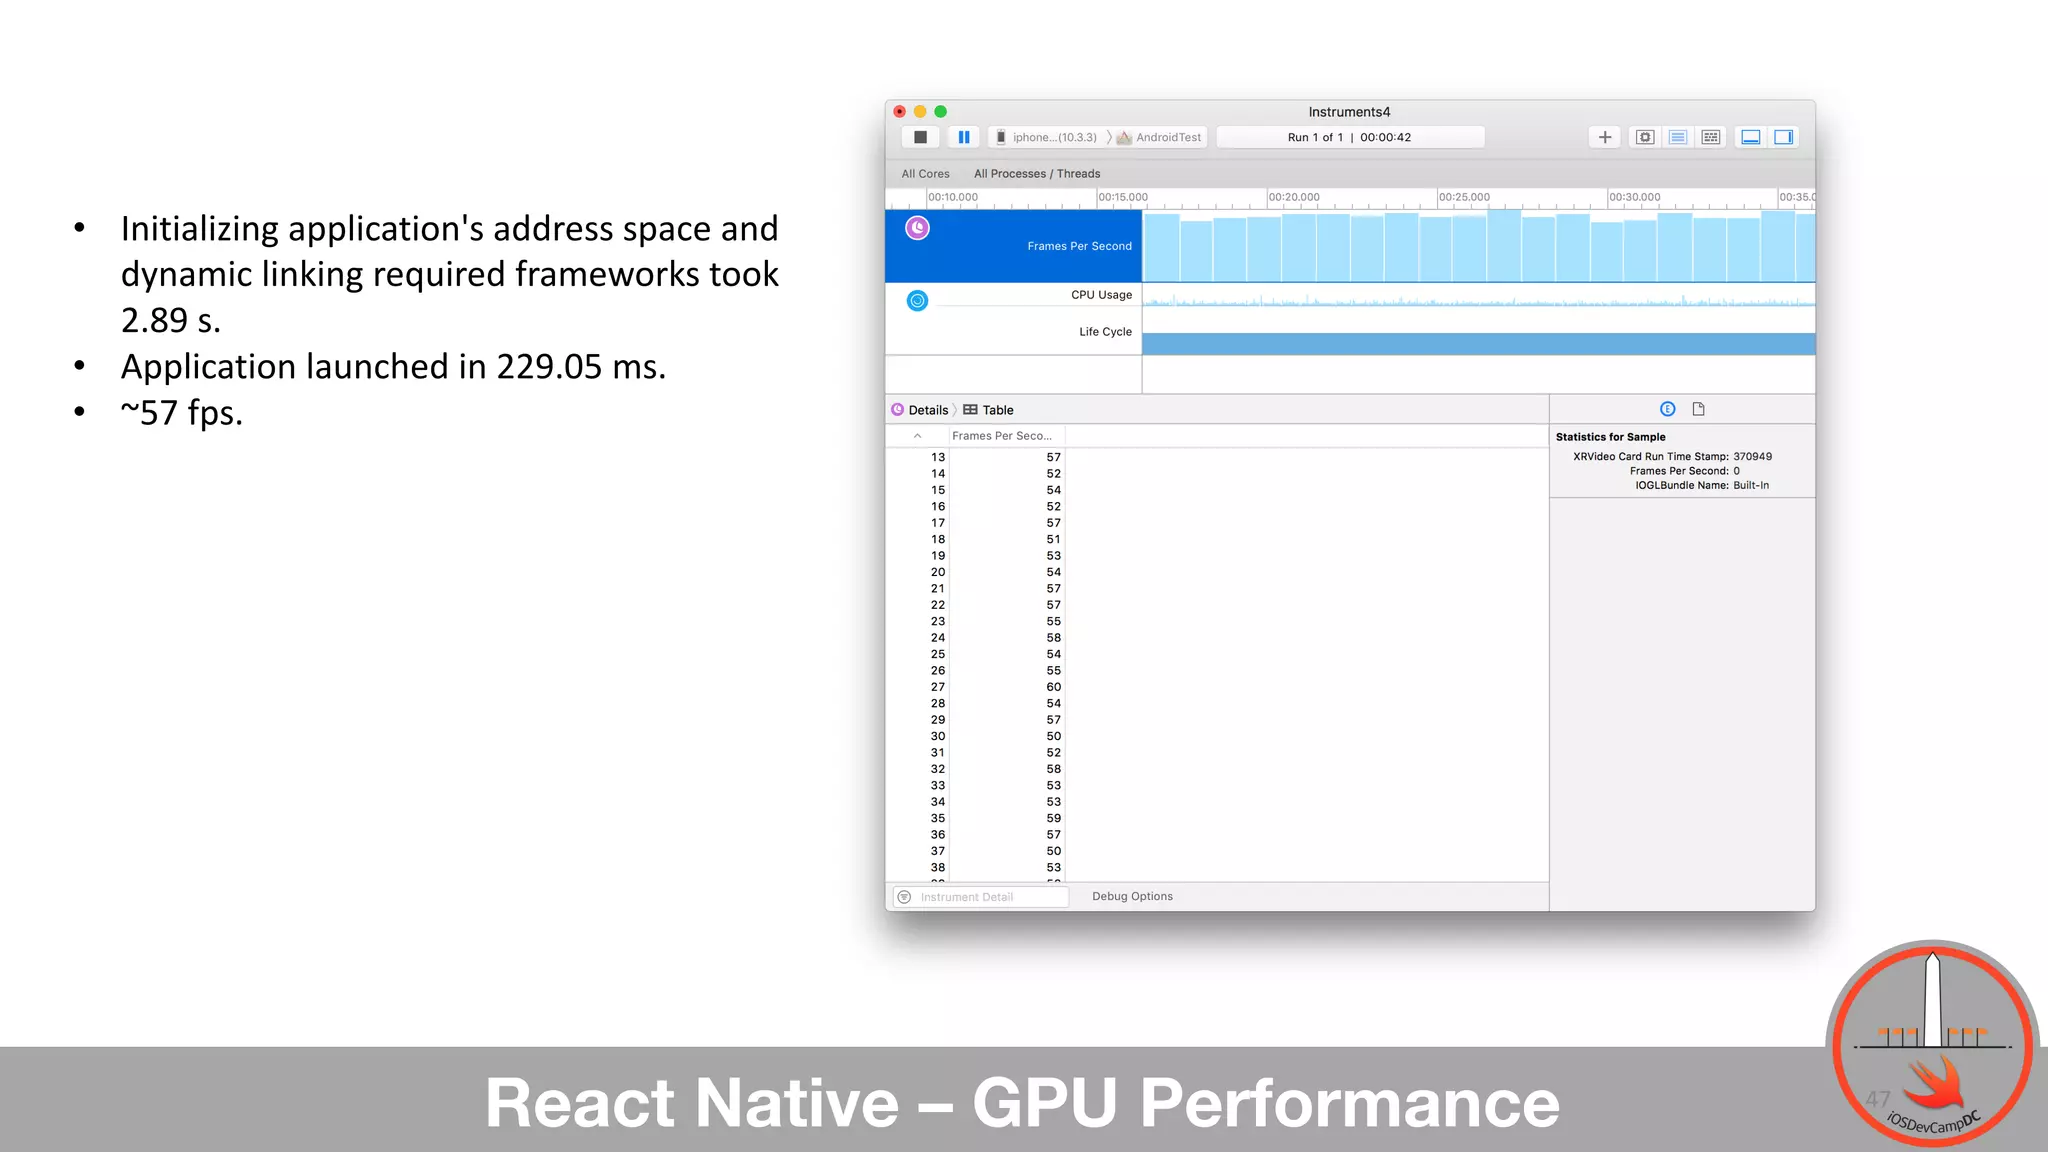Click the 00:20.000 timeline ruler mark
Screen dimensions: 2048x1152
click(1294, 197)
